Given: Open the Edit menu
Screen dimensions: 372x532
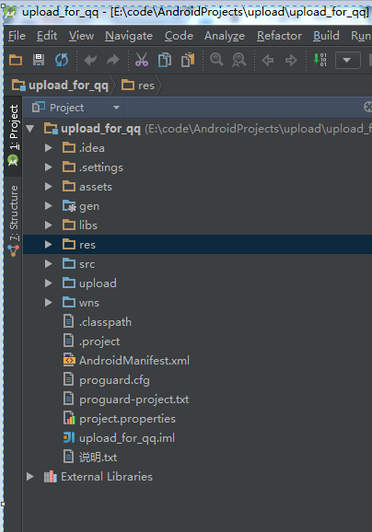Looking at the screenshot, I should (47, 36).
